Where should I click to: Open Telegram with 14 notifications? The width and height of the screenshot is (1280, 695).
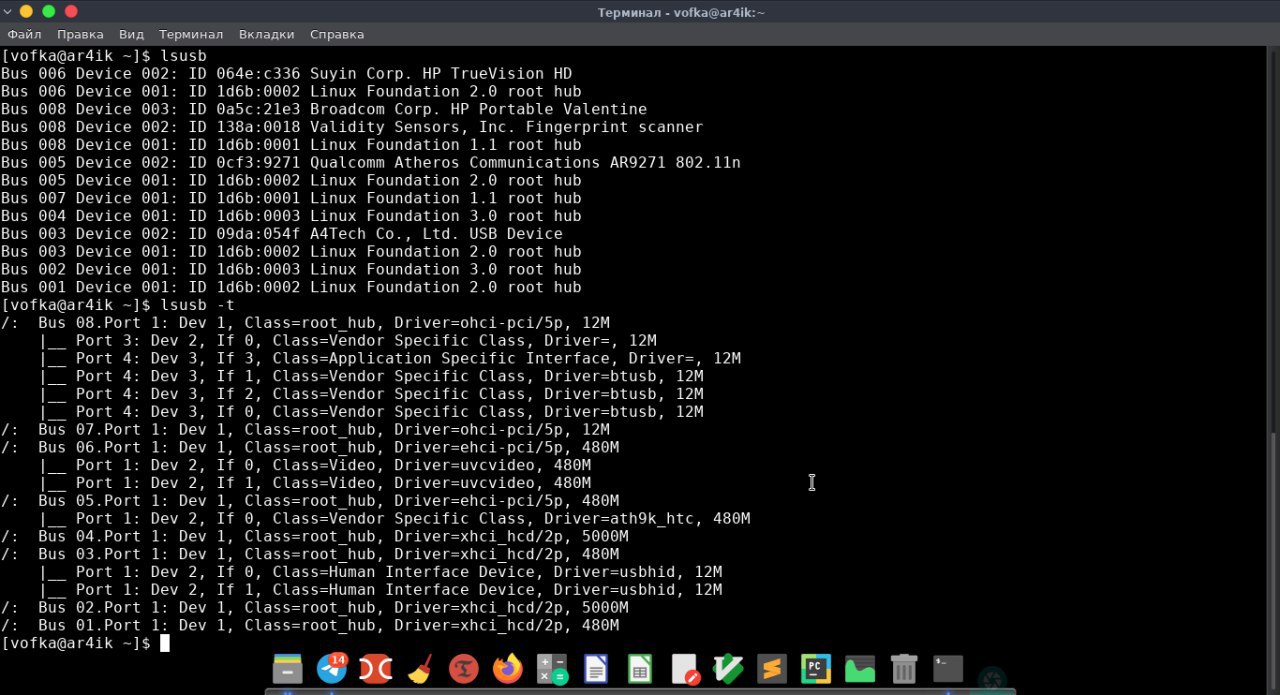pos(332,668)
